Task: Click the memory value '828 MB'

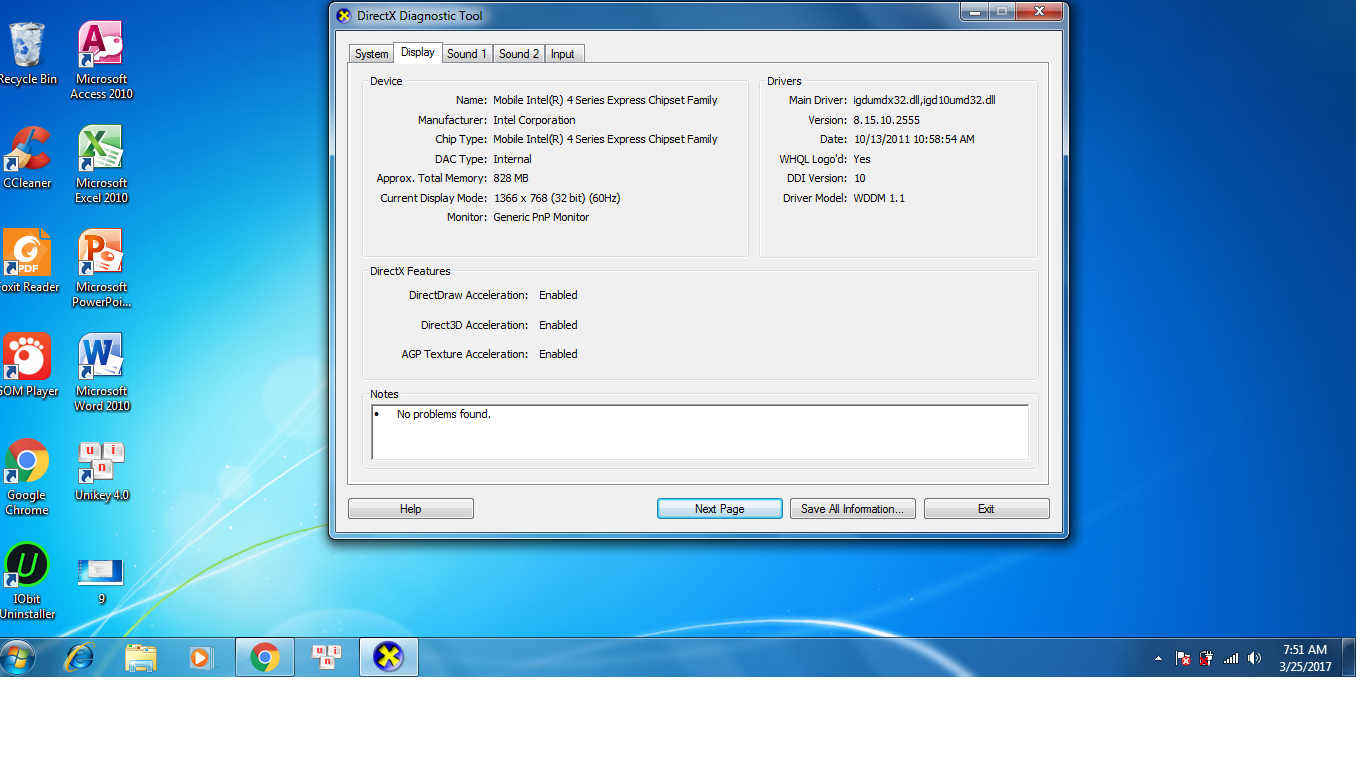Action: point(511,178)
